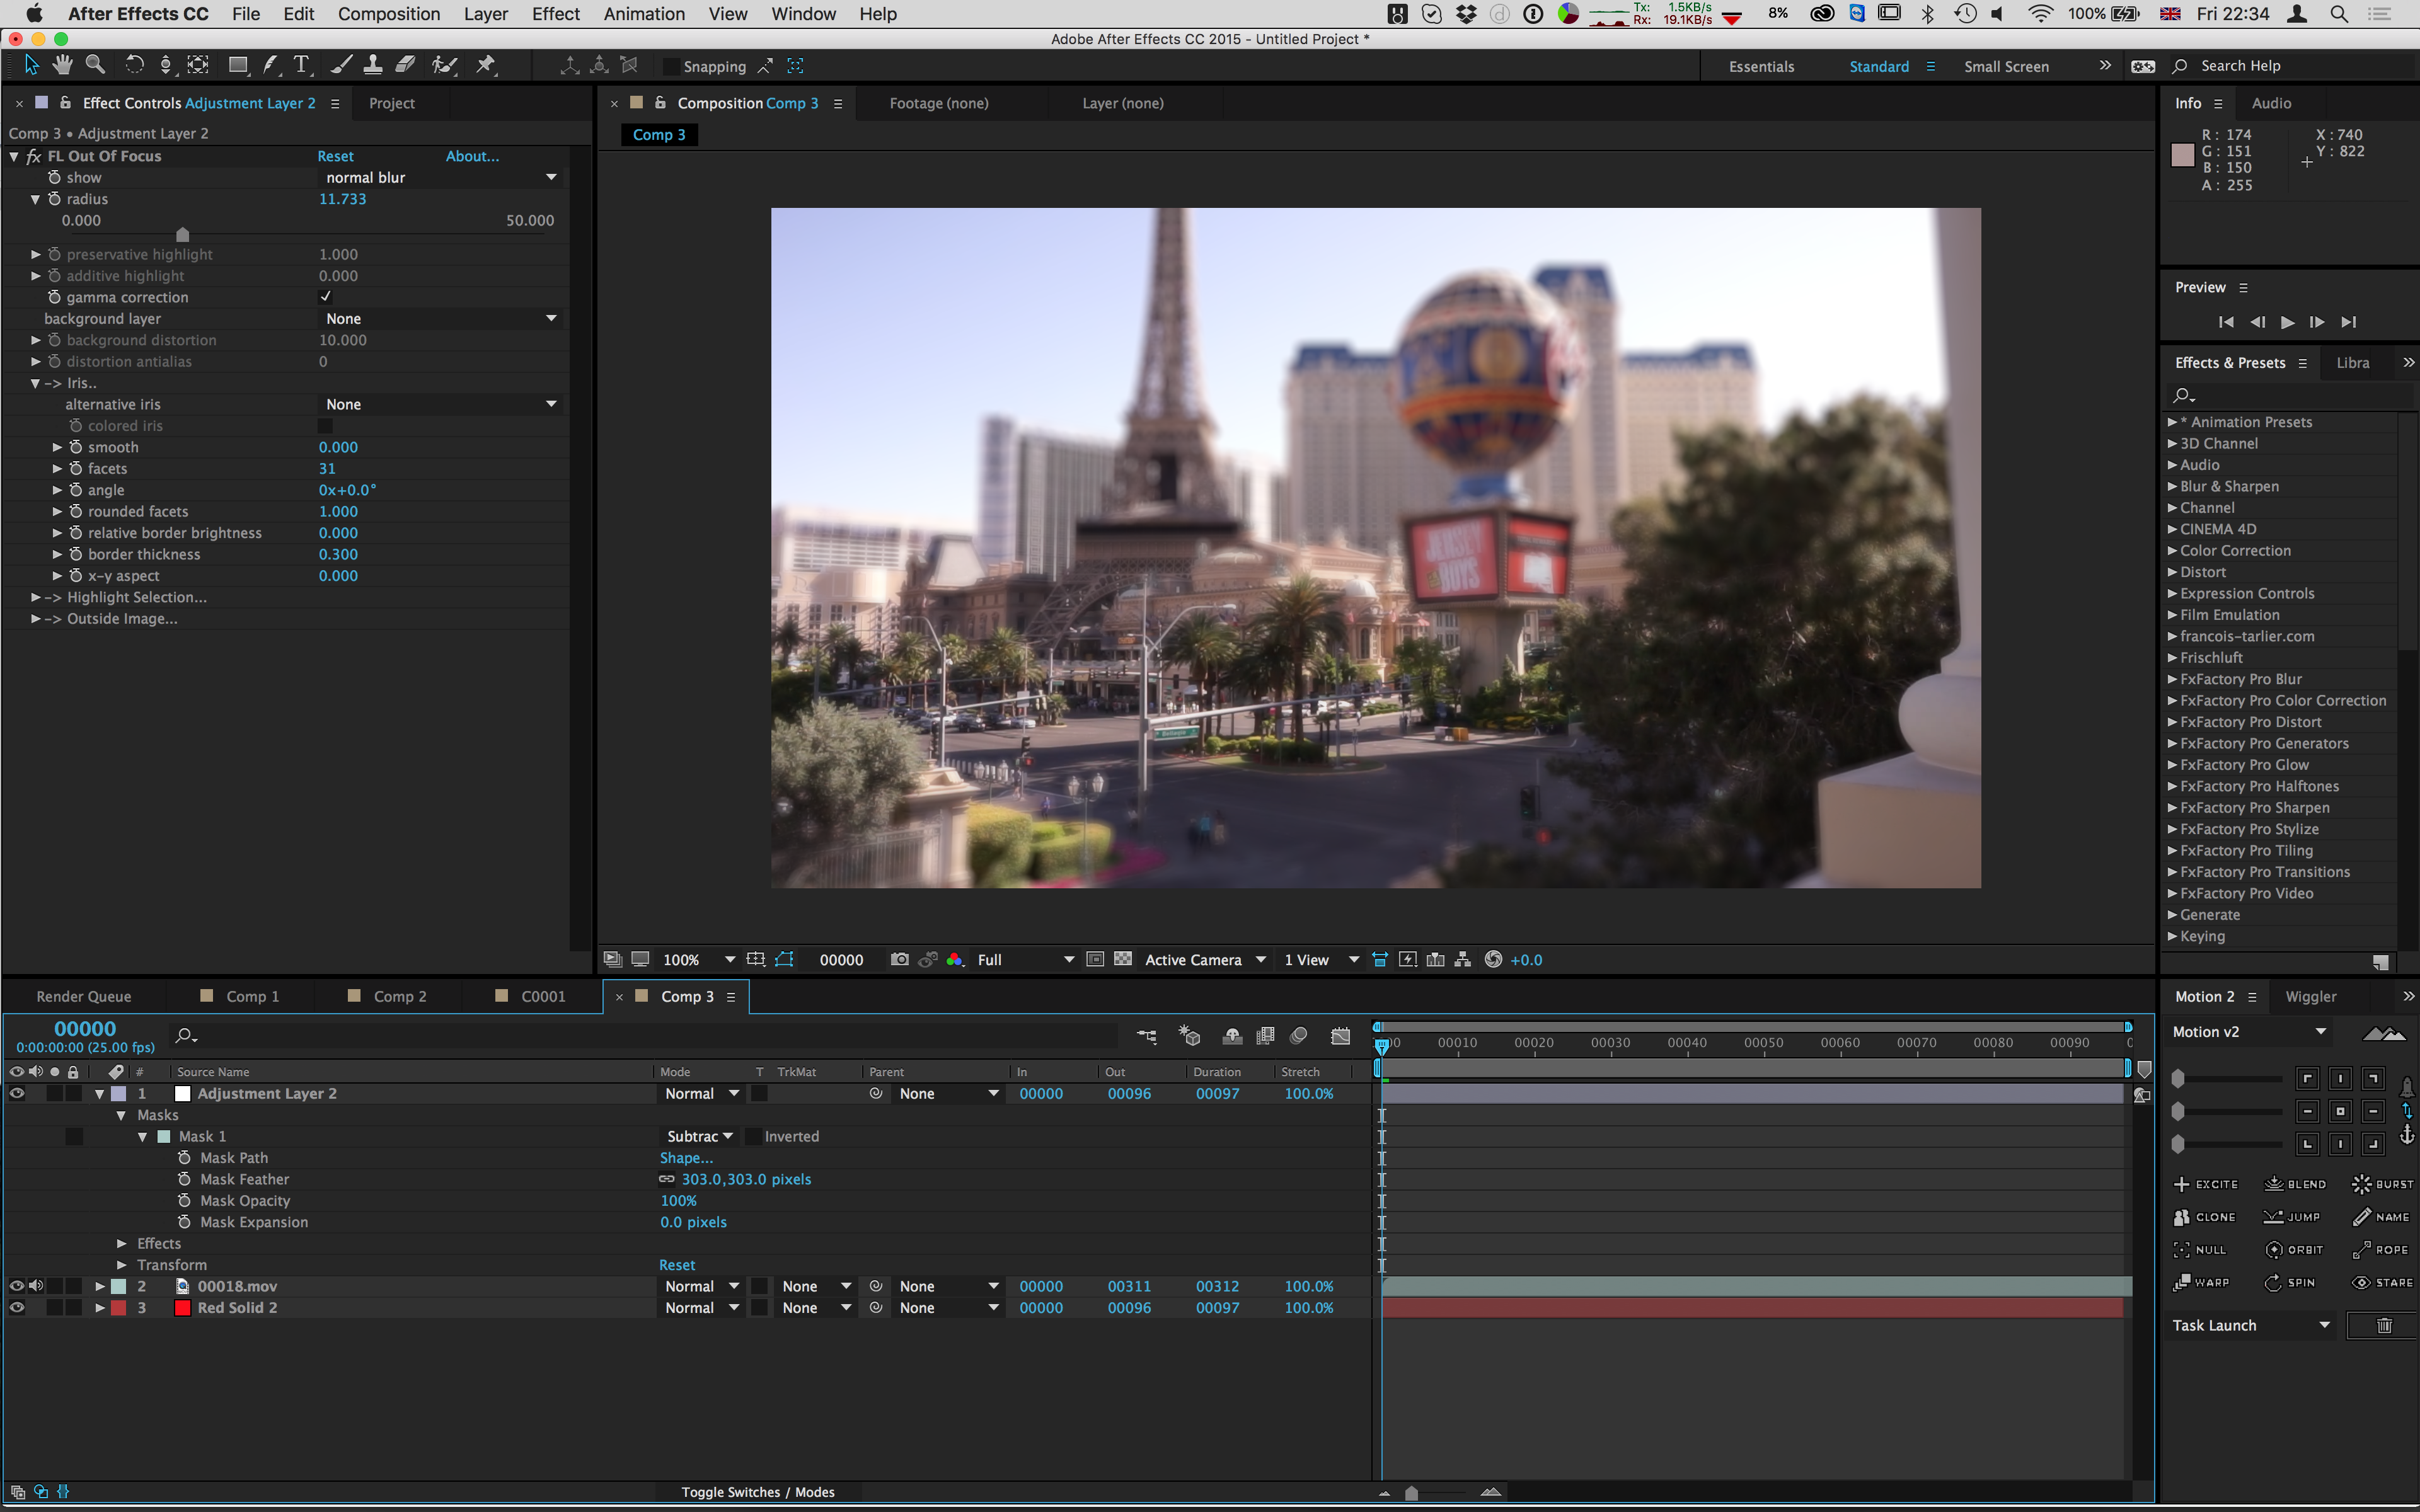This screenshot has height=1512, width=2420.
Task: Select the Rotation tool in toolbar
Action: coord(134,66)
